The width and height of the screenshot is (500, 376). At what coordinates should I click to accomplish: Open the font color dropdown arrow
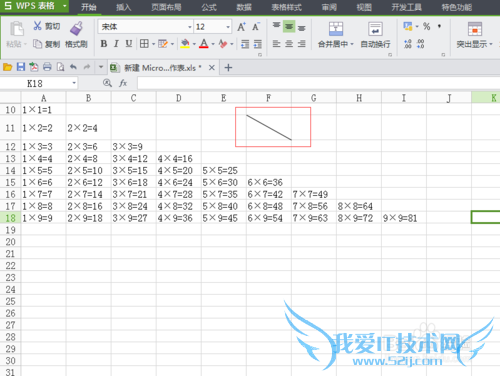213,44
